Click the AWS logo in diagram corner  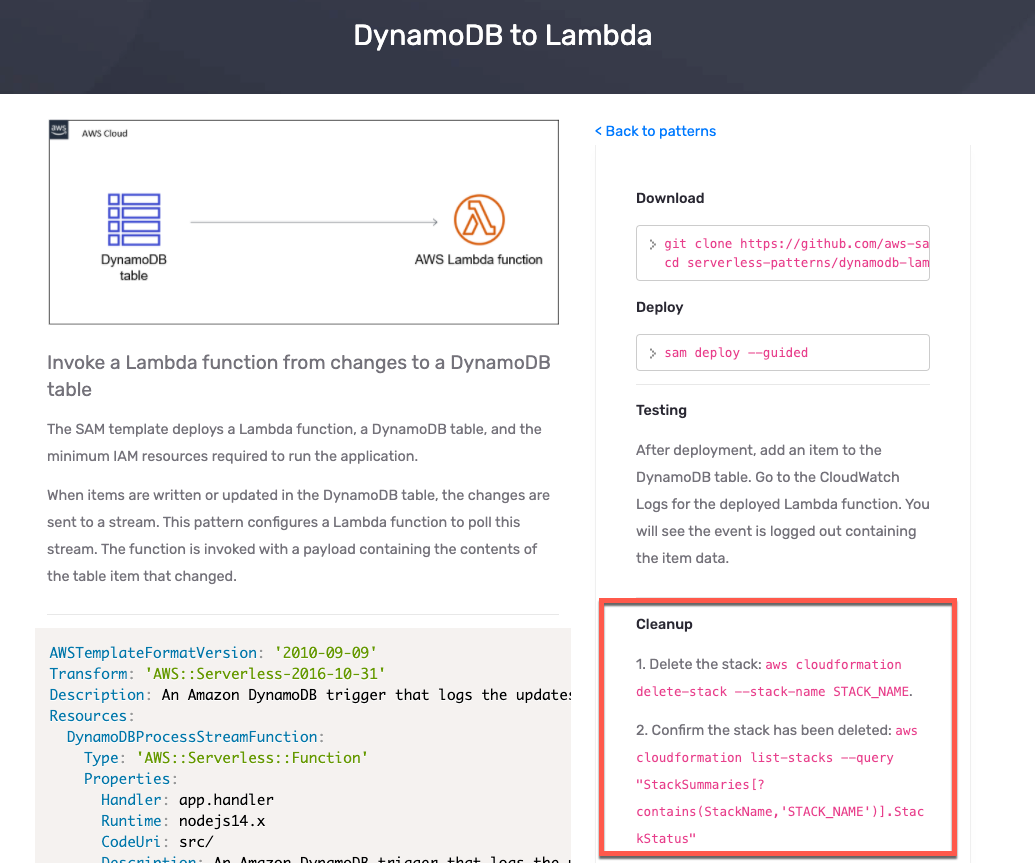click(x=59, y=129)
